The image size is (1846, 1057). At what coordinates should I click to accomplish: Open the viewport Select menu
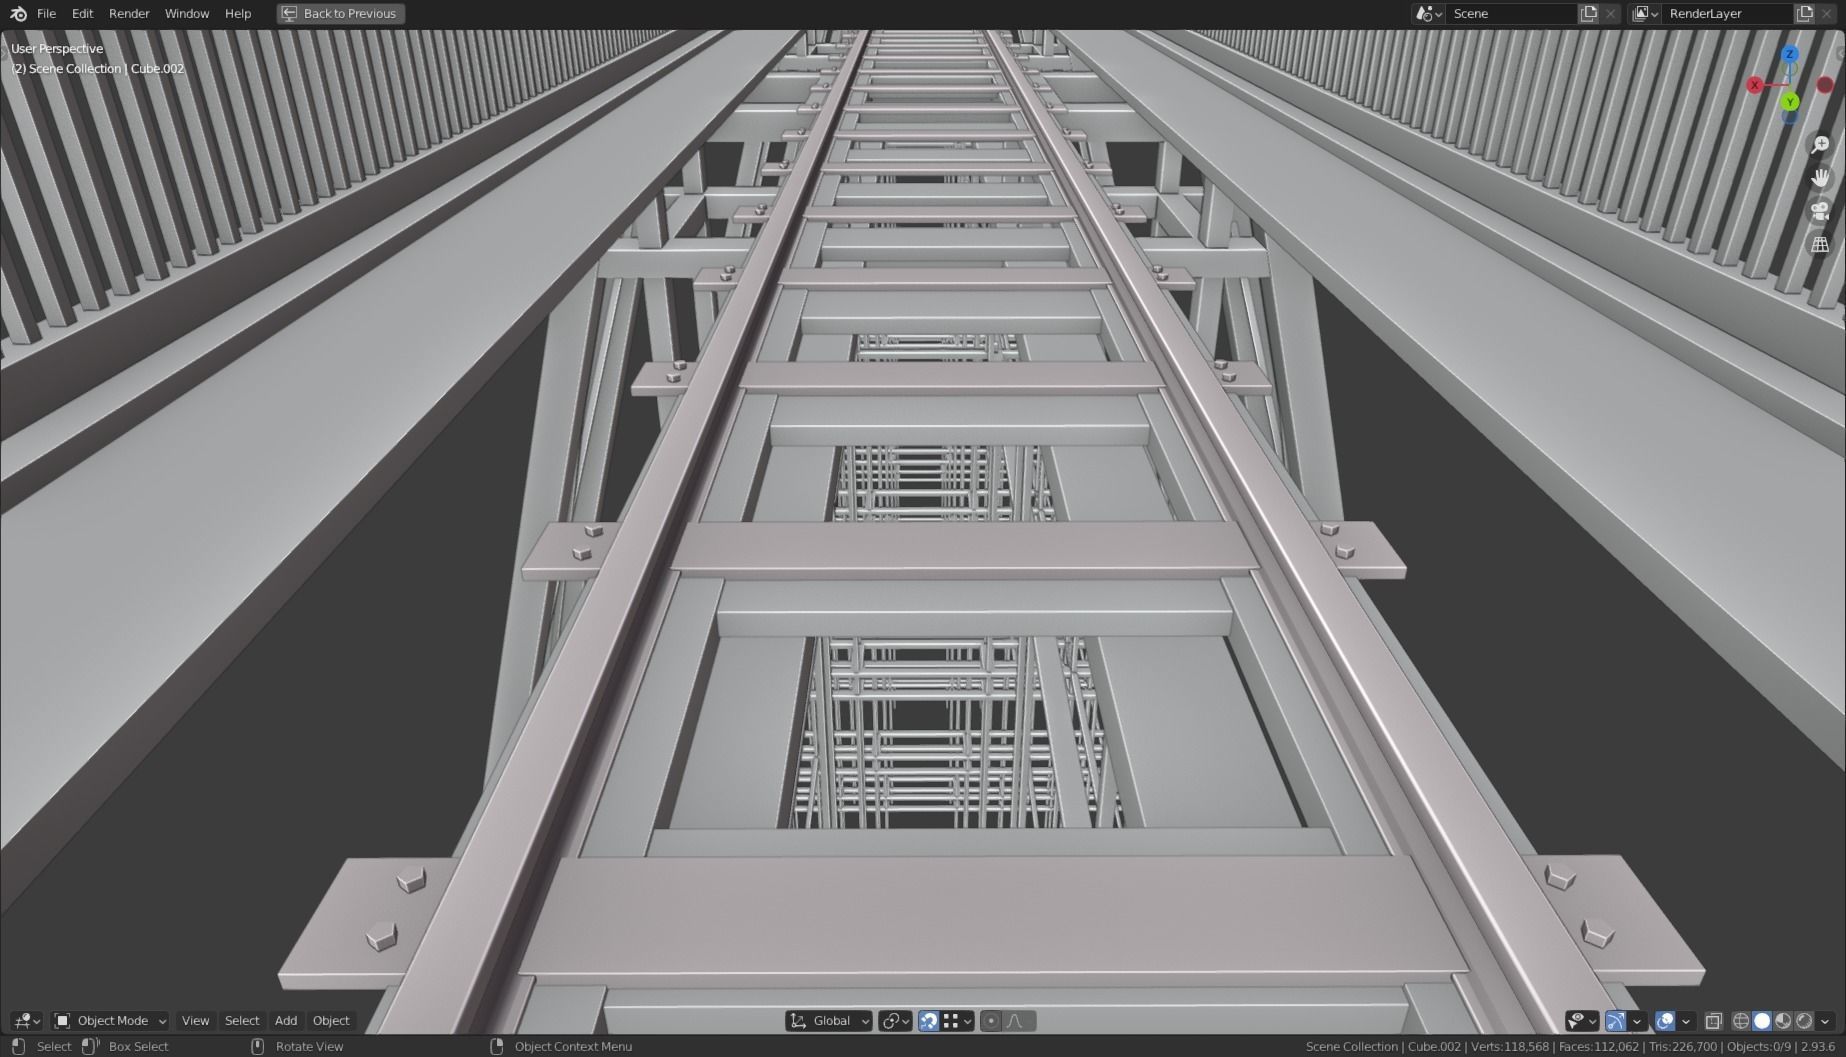242,1021
